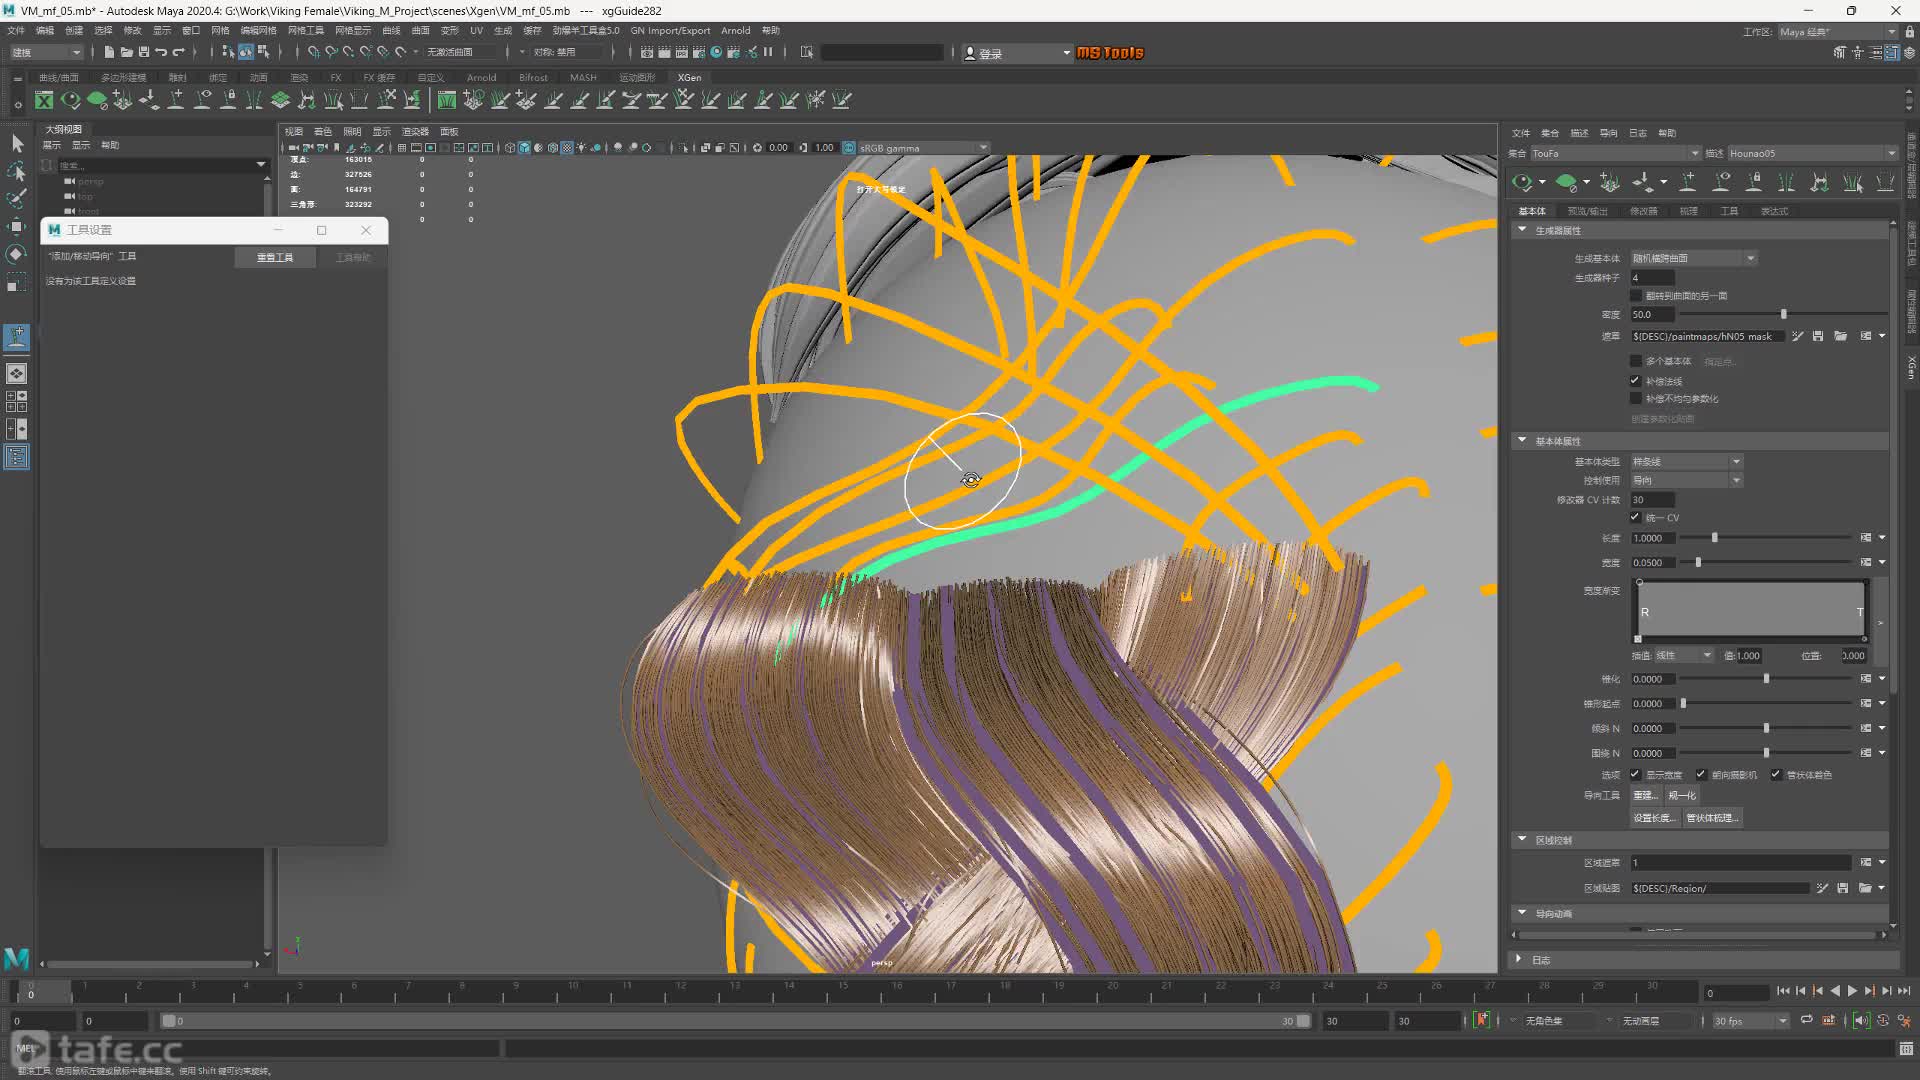Screen dimensions: 1920x1080
Task: Click the play forward button on timeline
Action: point(1852,991)
